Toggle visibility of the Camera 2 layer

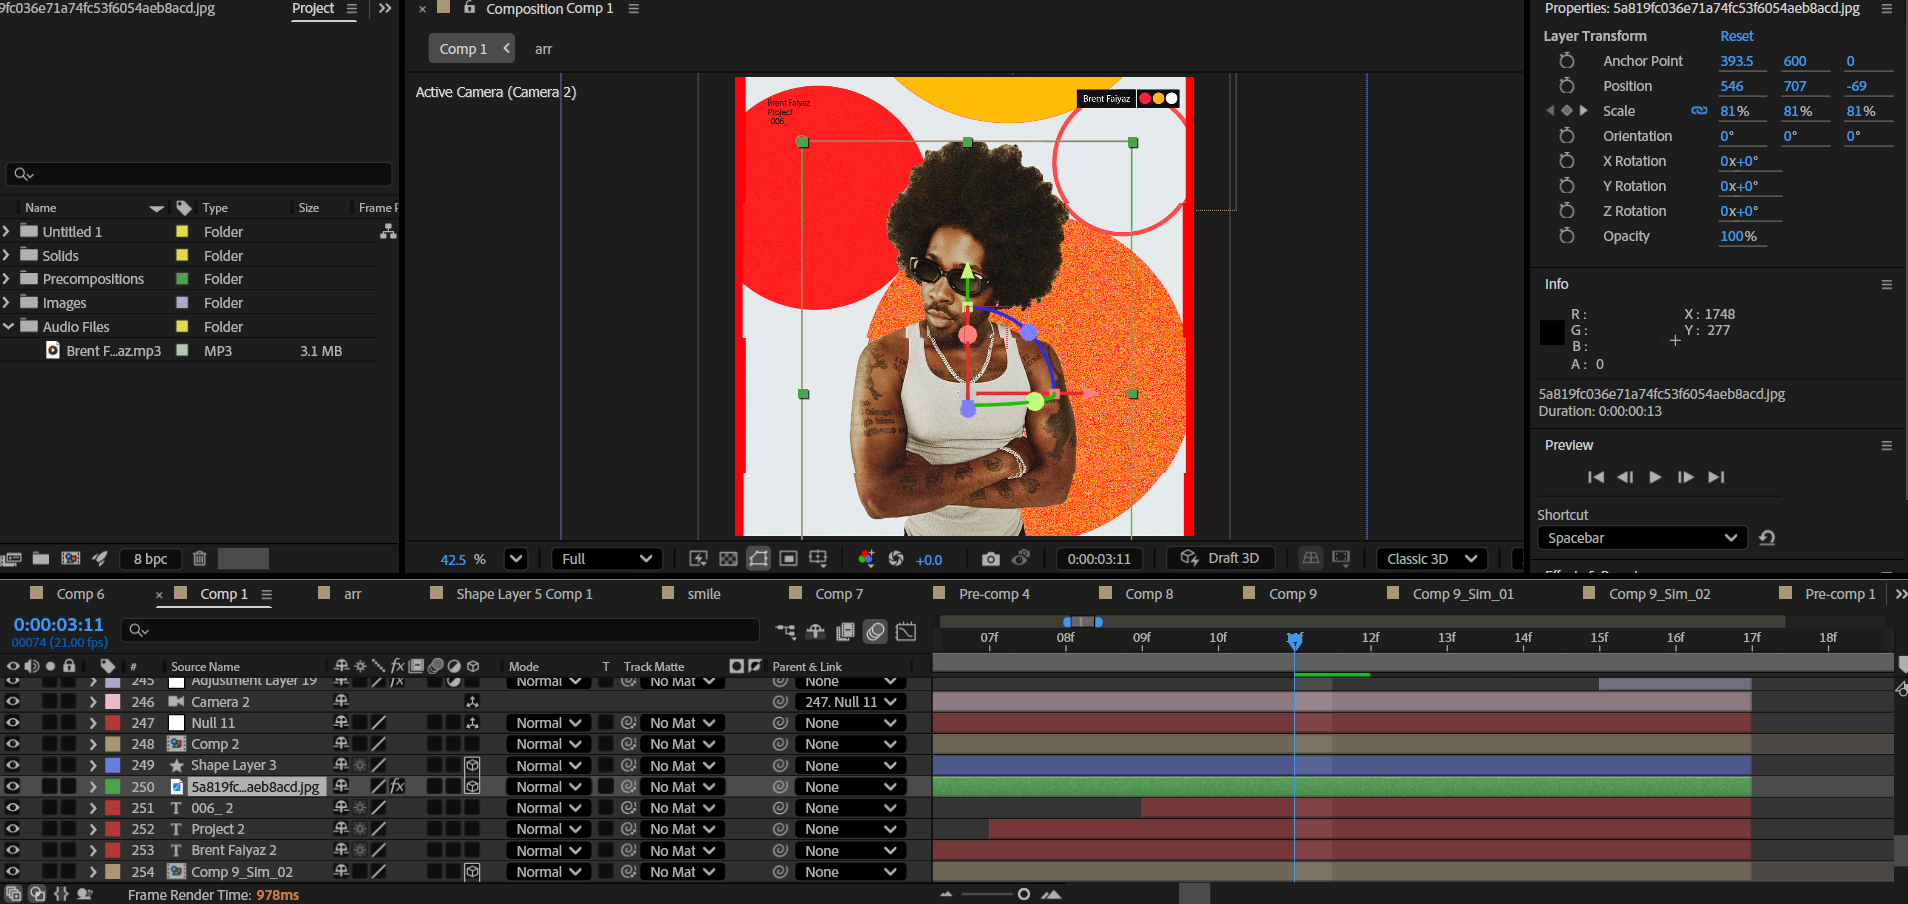13,702
